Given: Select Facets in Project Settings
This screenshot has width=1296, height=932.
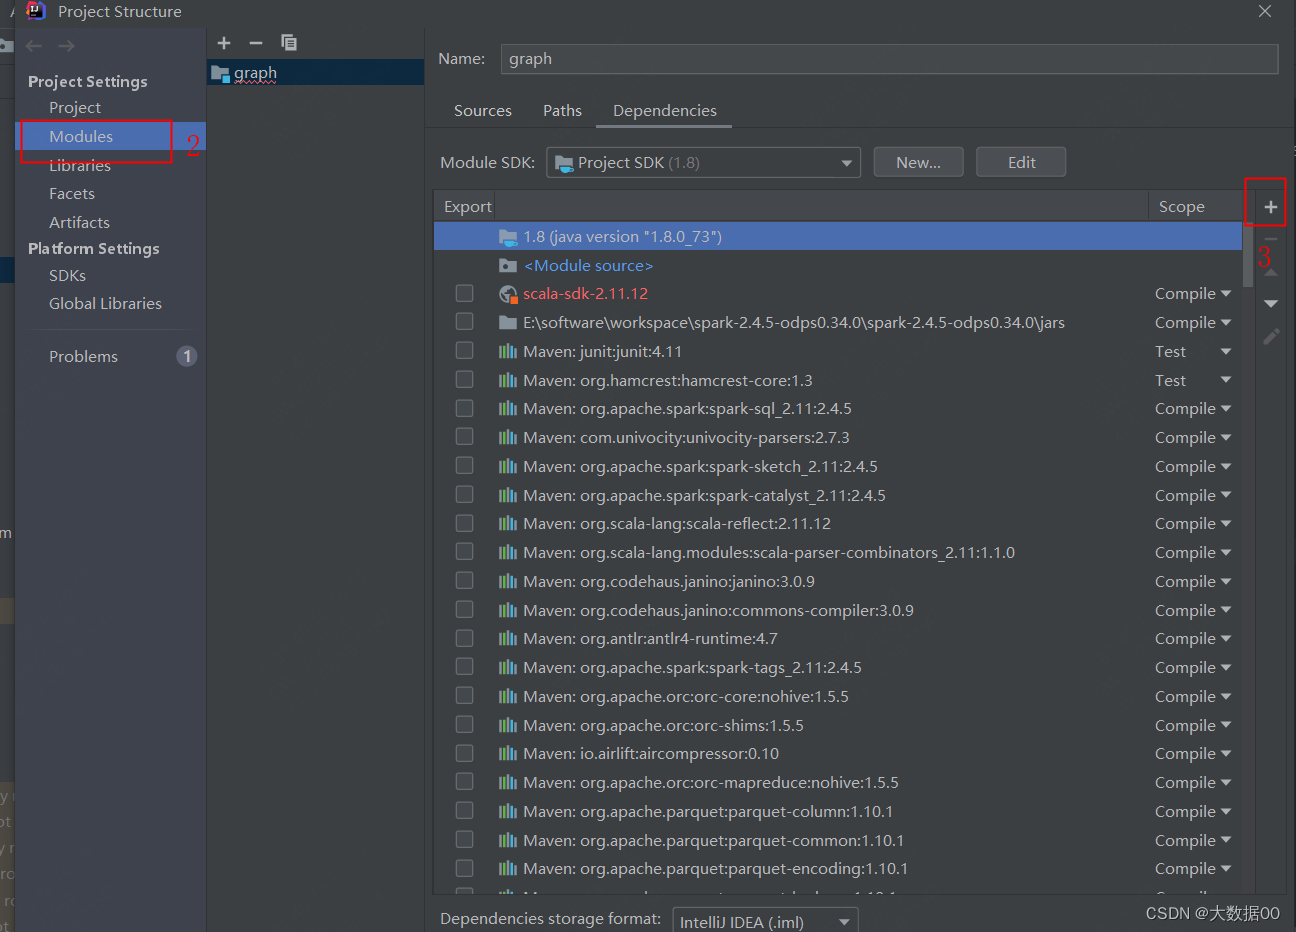Looking at the screenshot, I should [72, 194].
